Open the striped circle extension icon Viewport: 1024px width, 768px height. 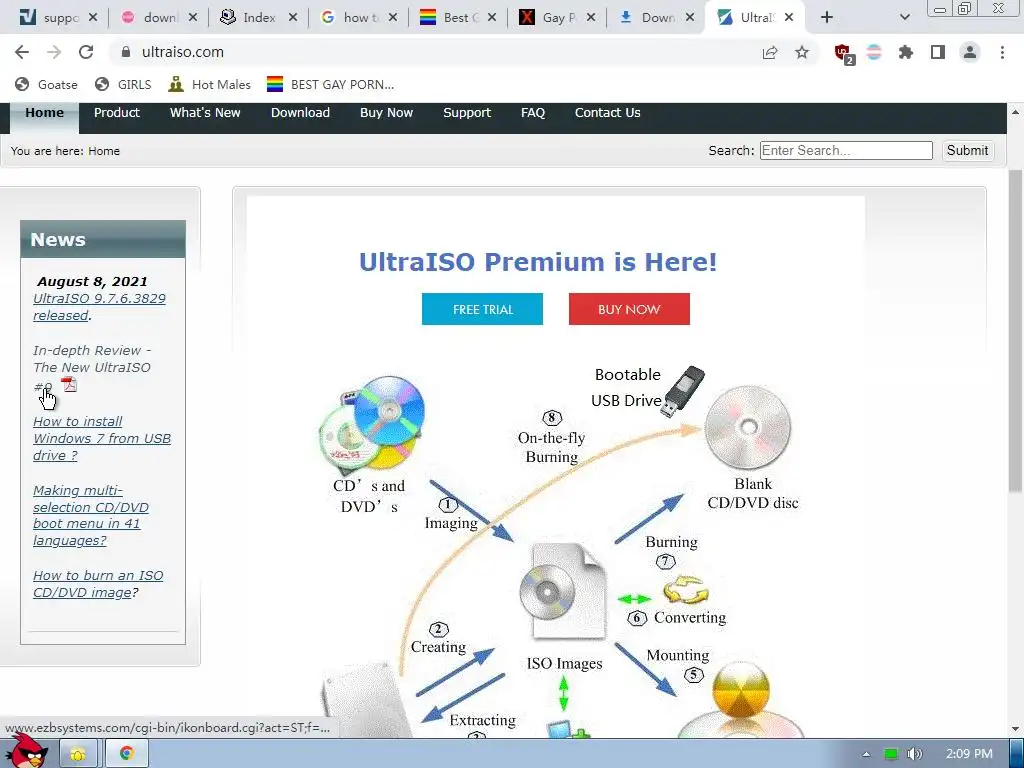(x=874, y=52)
